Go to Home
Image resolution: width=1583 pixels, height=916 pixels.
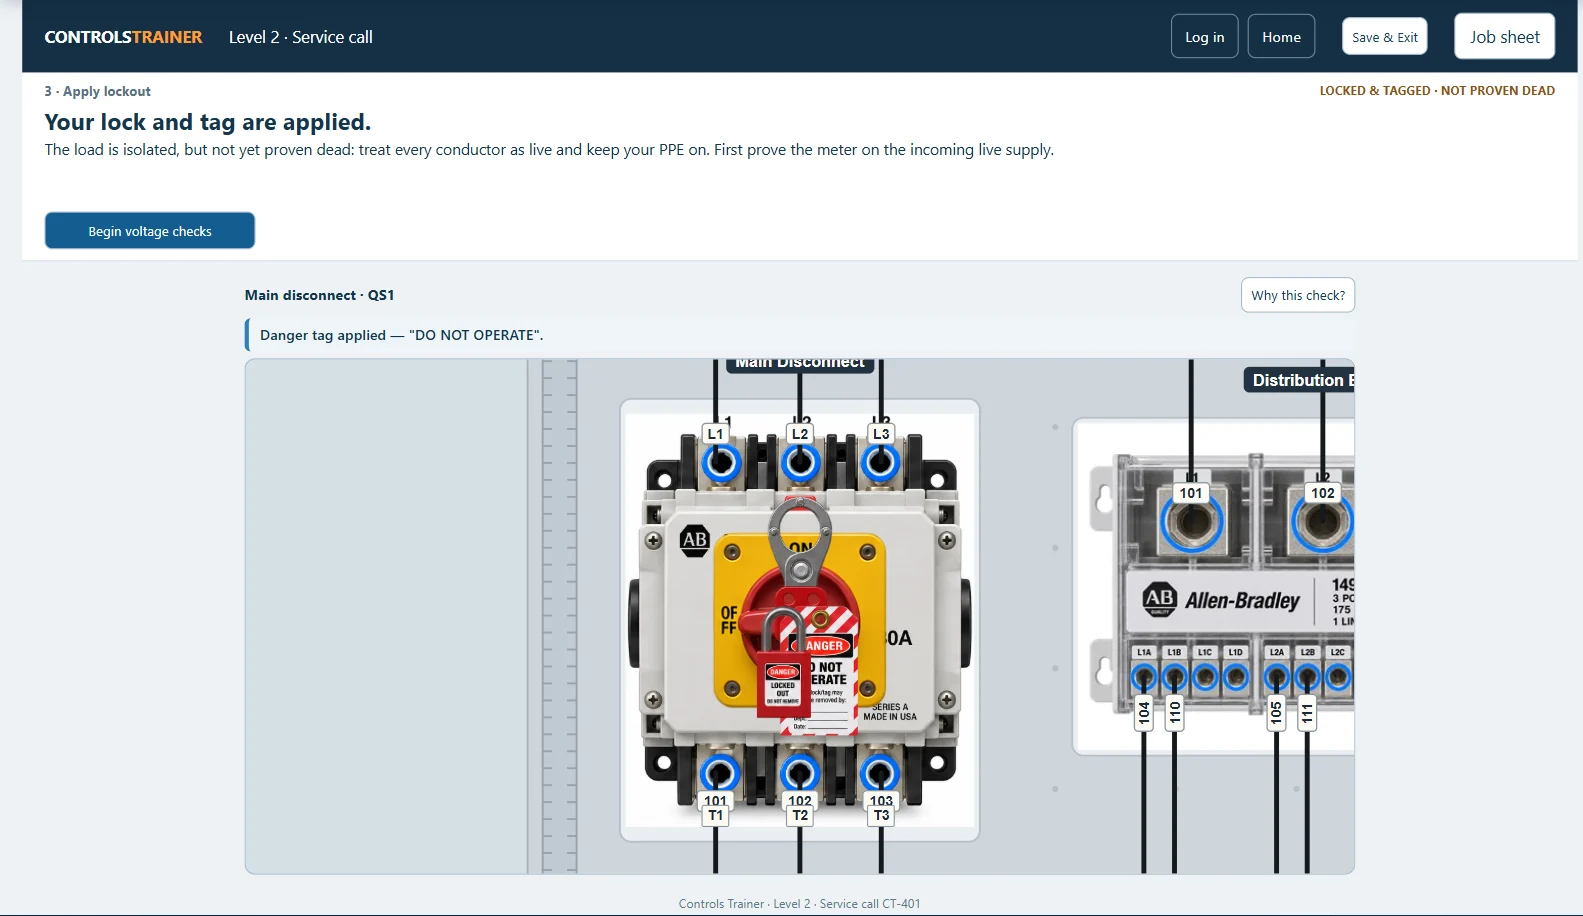click(1281, 37)
